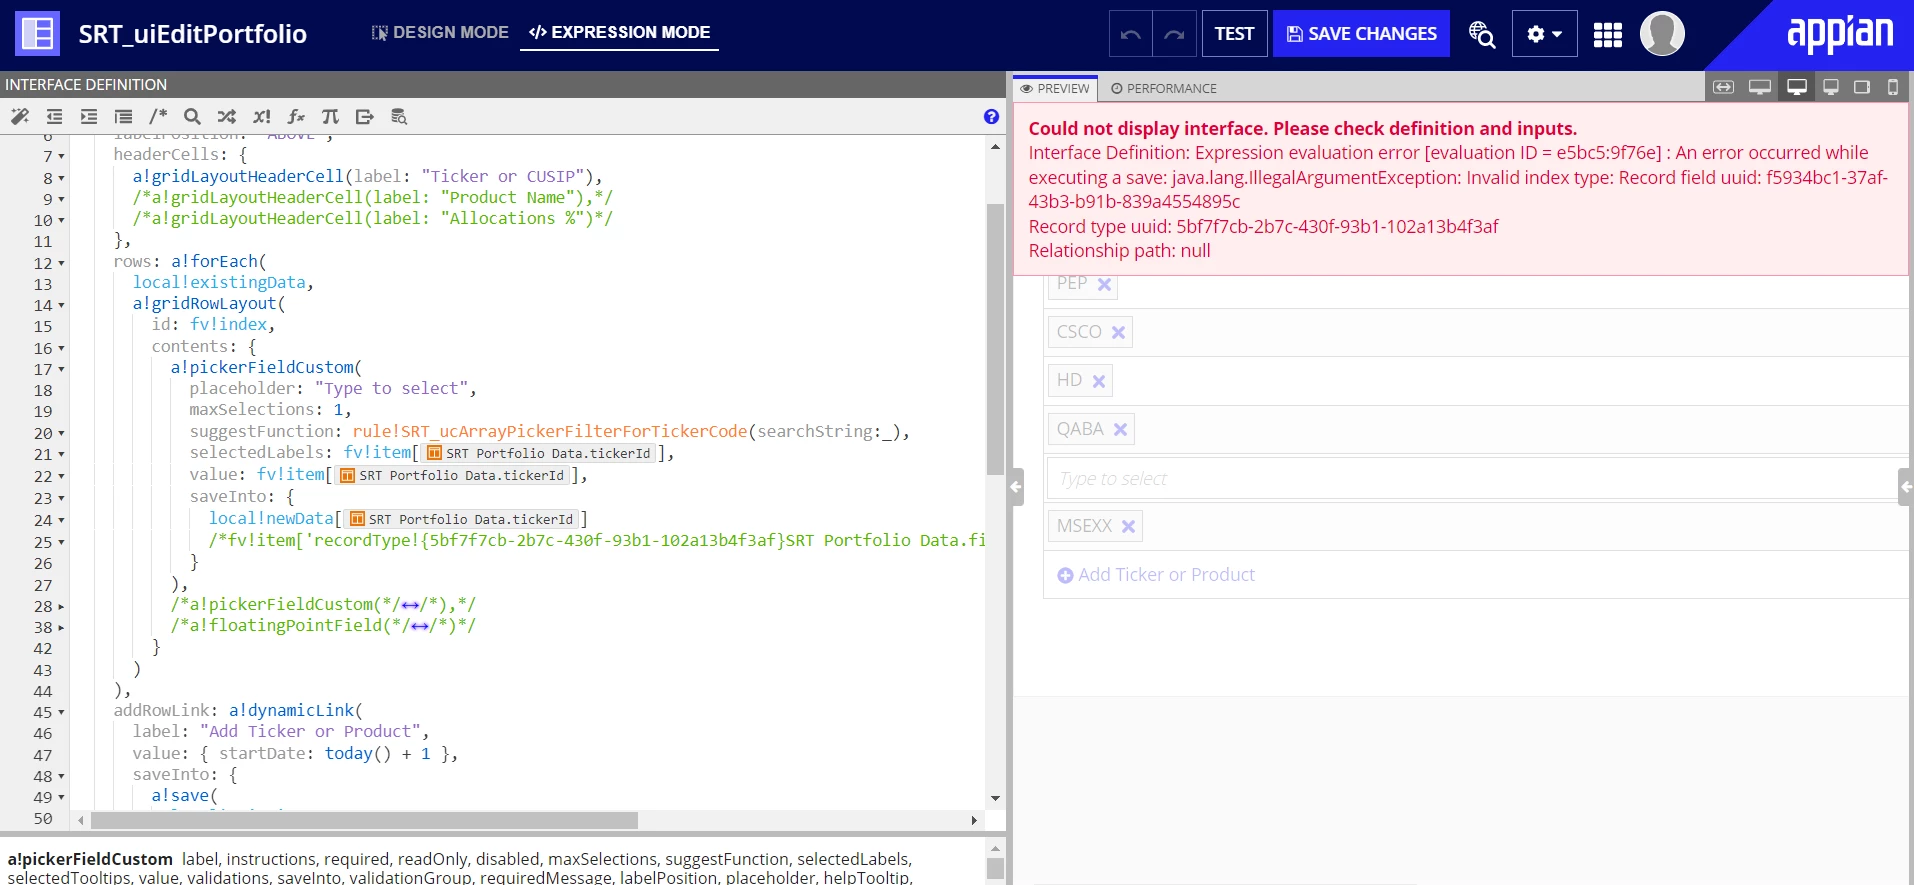Click the editor vertical scrollbar thumb
Image resolution: width=1914 pixels, height=885 pixels.
994,340
